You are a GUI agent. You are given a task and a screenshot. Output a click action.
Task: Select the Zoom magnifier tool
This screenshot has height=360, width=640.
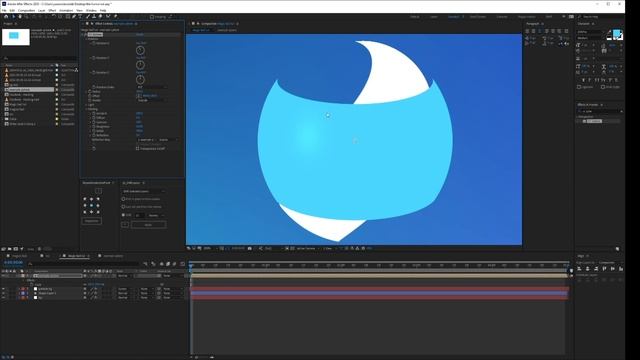26,17
